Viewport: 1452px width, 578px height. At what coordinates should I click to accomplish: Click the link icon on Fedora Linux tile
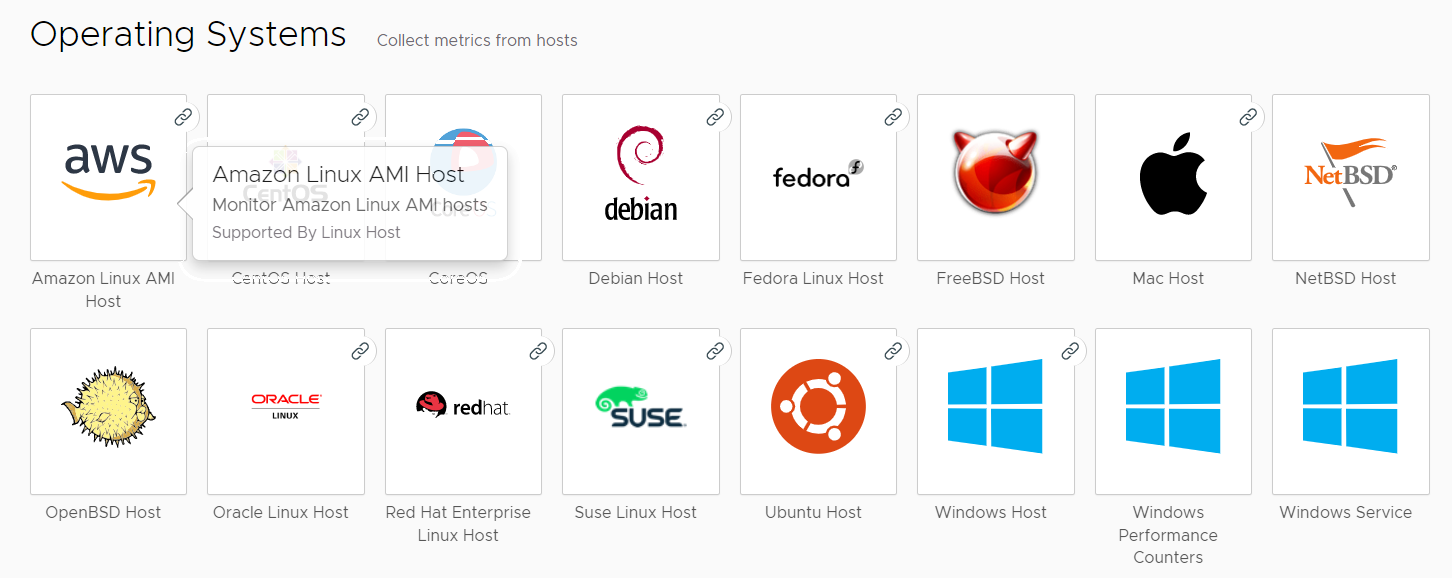(893, 117)
